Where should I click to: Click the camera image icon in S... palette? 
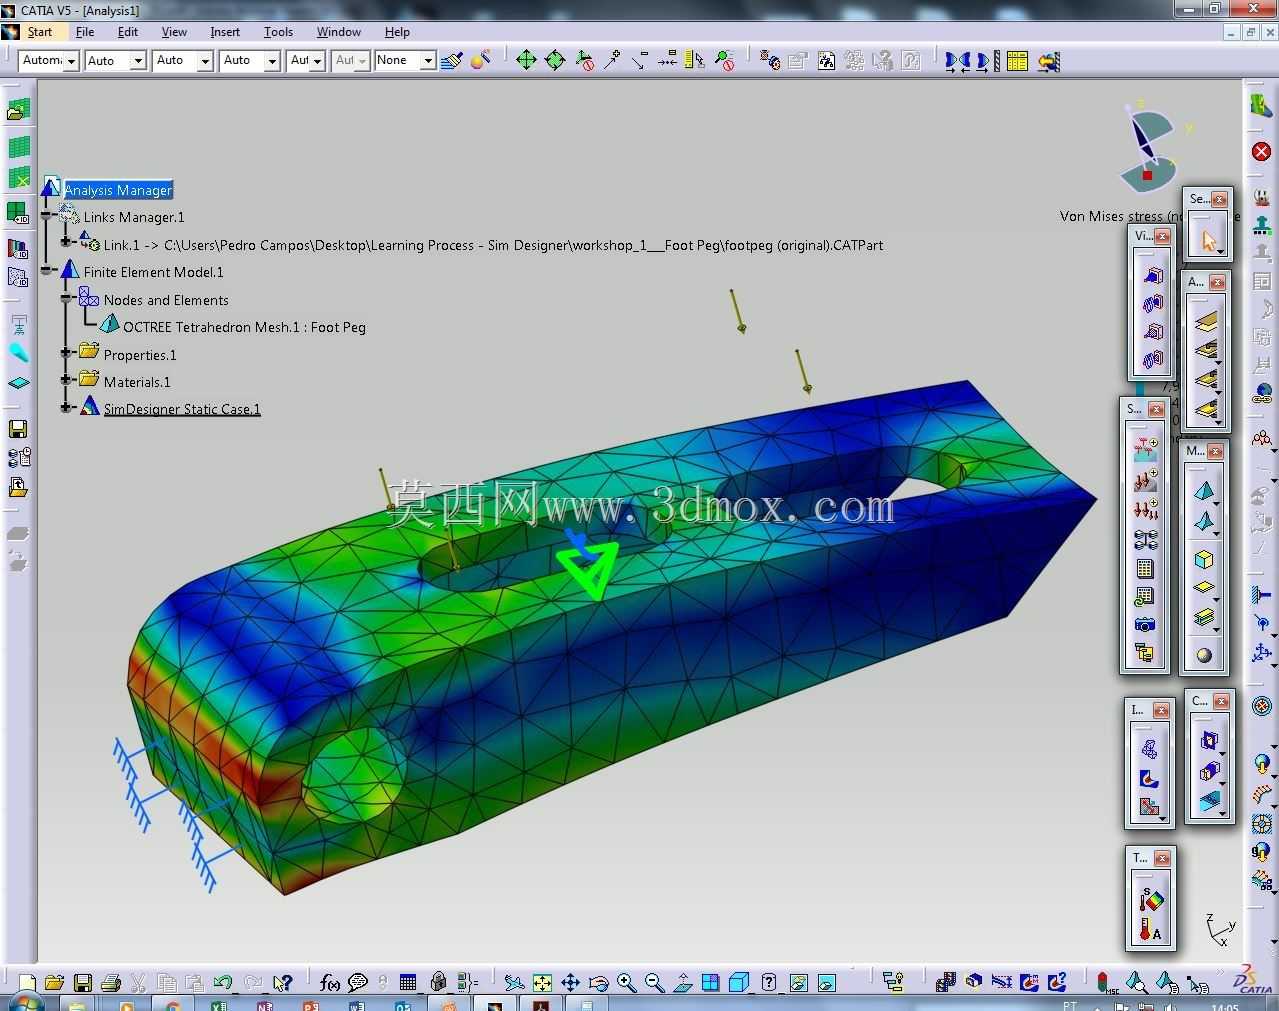click(x=1145, y=625)
